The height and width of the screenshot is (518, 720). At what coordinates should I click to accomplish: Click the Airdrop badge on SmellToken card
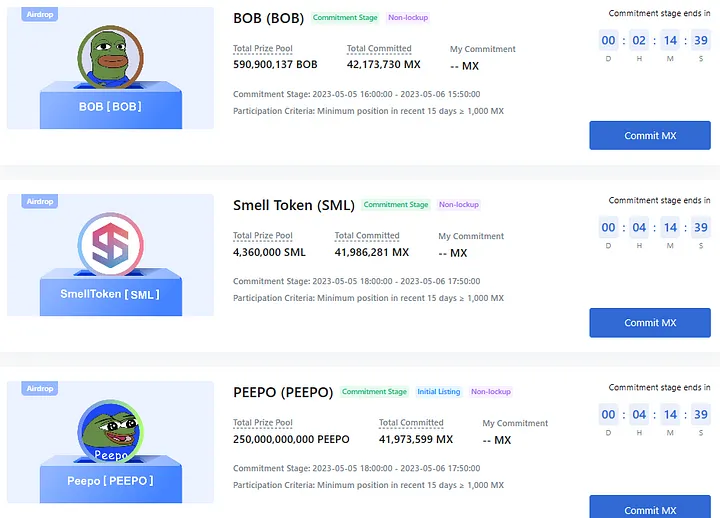(39, 201)
